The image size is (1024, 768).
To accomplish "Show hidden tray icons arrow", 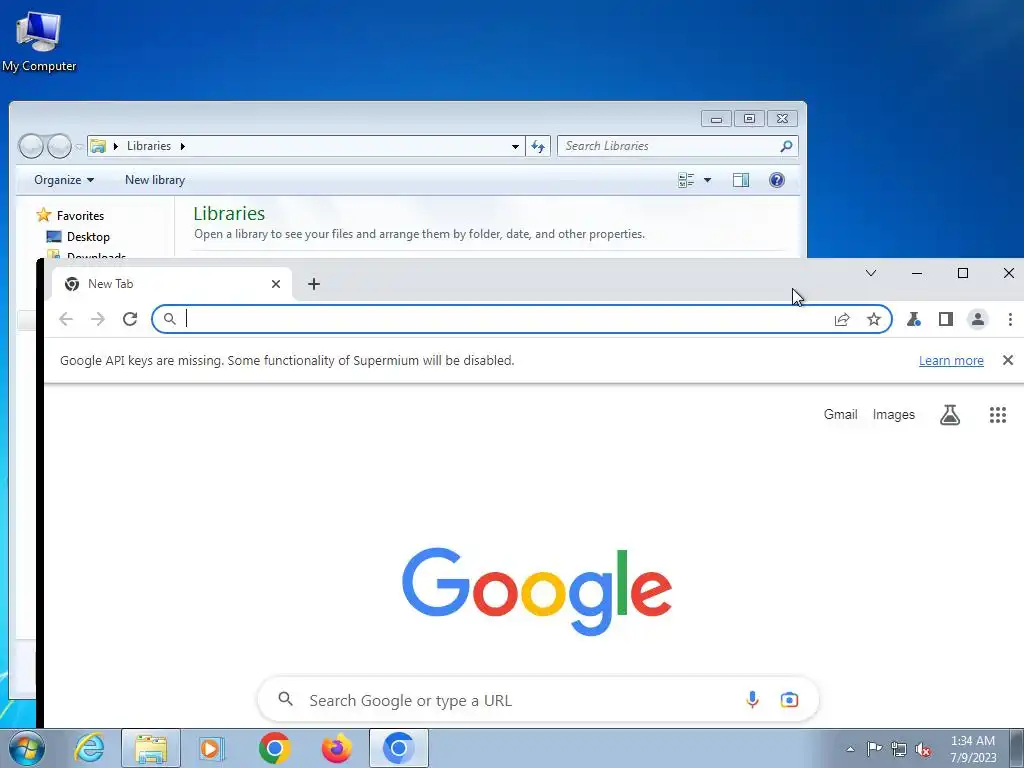I will [x=850, y=749].
